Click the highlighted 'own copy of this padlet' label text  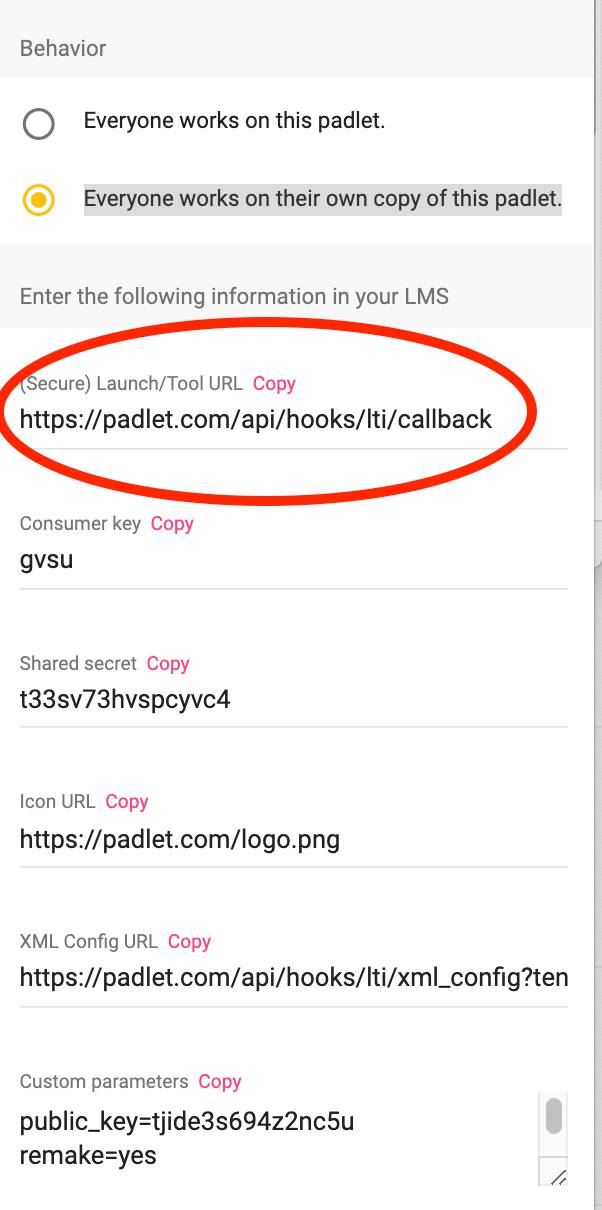(x=323, y=199)
